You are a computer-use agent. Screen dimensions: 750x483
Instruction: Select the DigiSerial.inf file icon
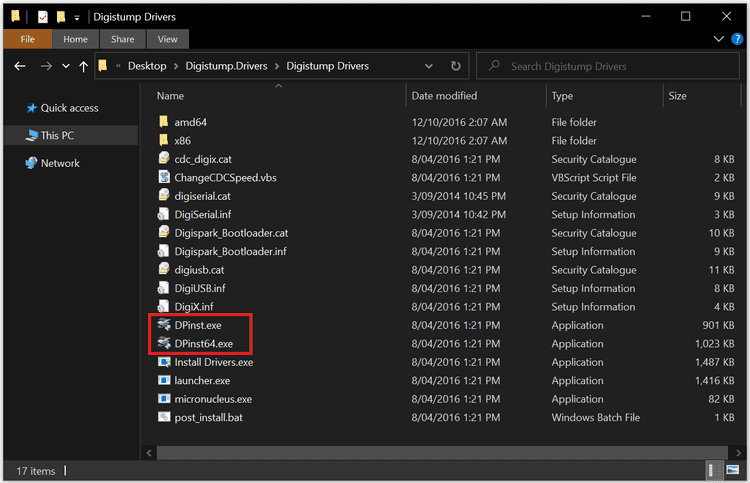pos(164,214)
